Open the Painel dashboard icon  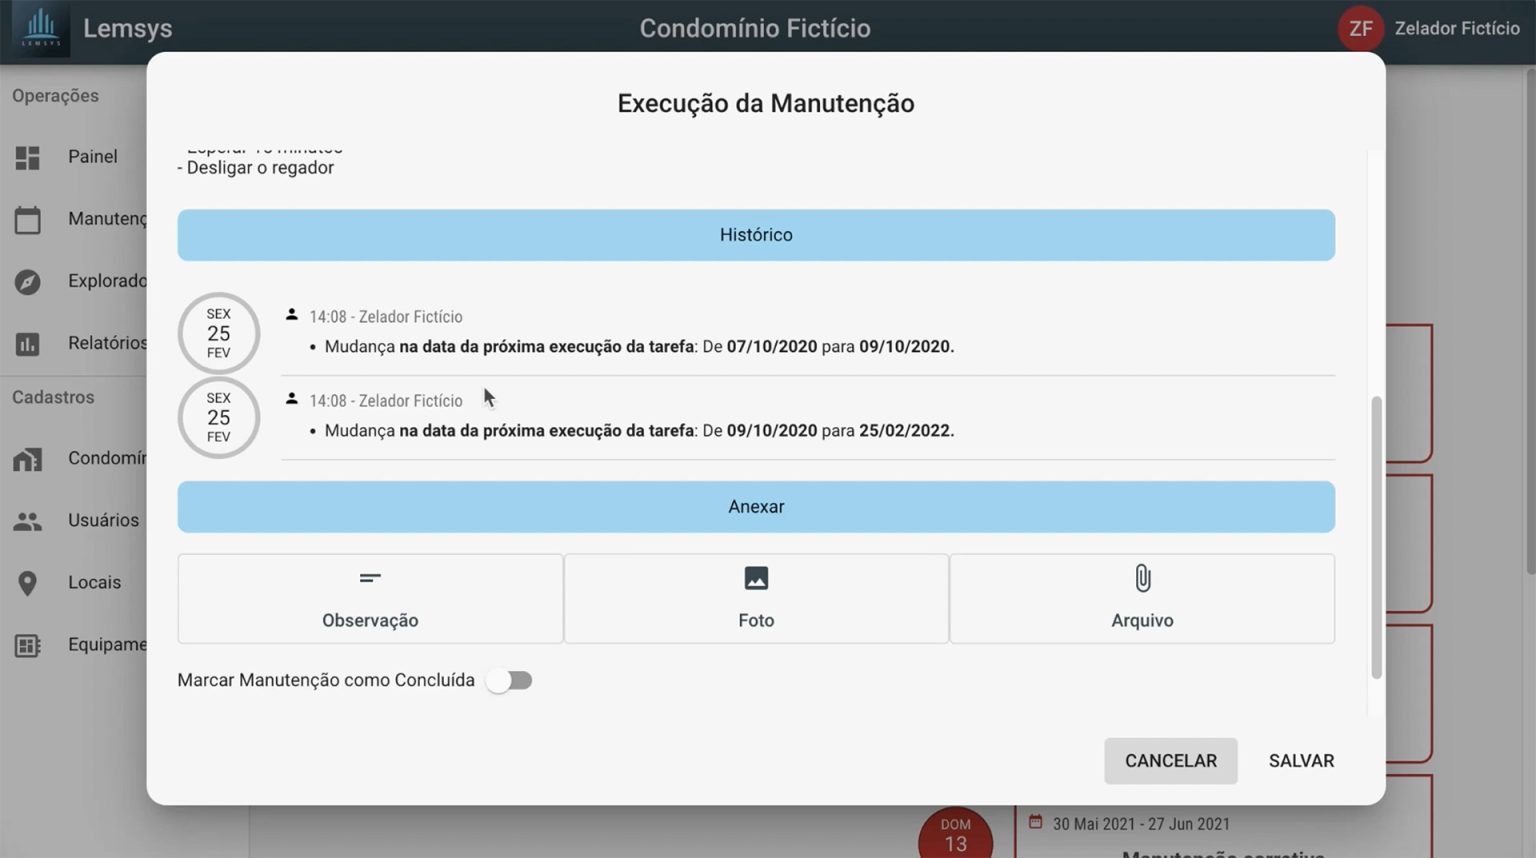28,157
